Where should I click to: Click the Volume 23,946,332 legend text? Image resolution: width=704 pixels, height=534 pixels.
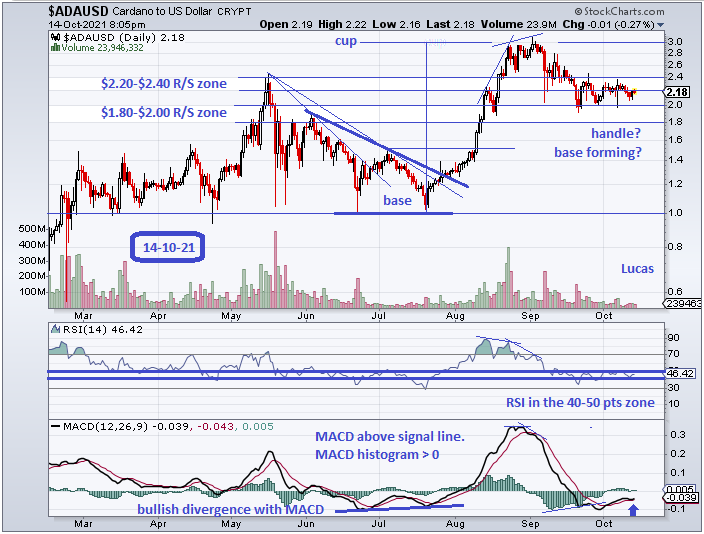click(102, 48)
